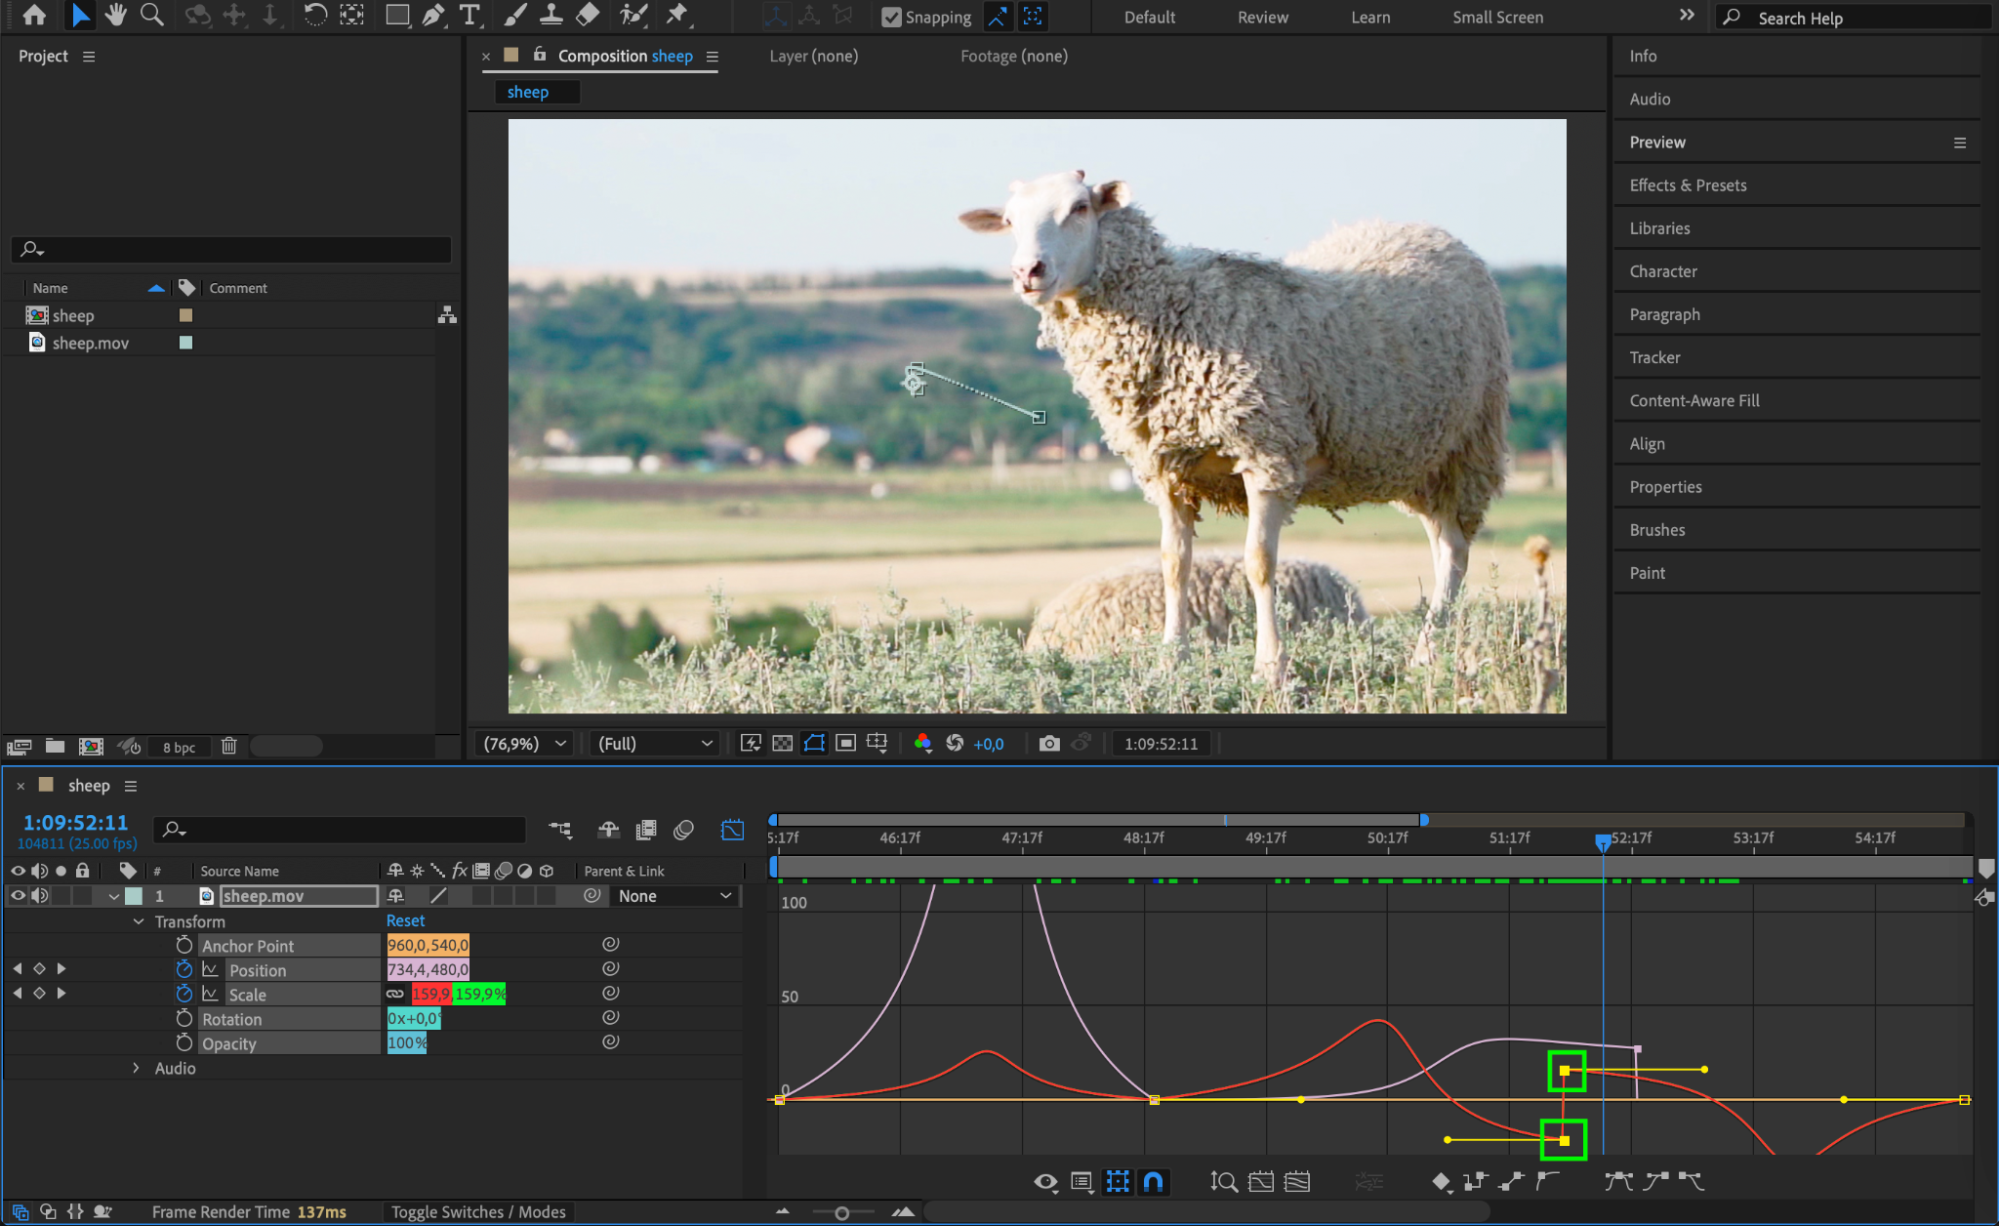Toggle the Graph Editor button

pyautogui.click(x=732, y=830)
